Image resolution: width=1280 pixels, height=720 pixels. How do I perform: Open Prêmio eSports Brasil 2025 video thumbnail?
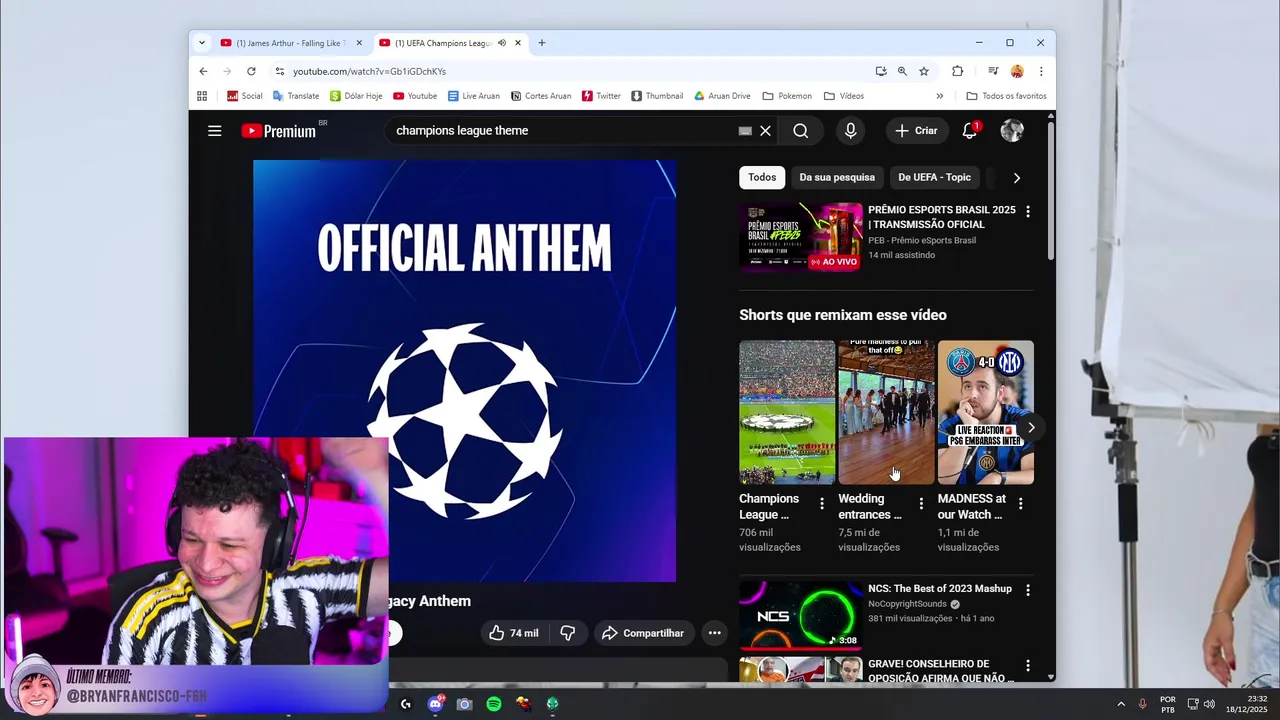(x=800, y=237)
